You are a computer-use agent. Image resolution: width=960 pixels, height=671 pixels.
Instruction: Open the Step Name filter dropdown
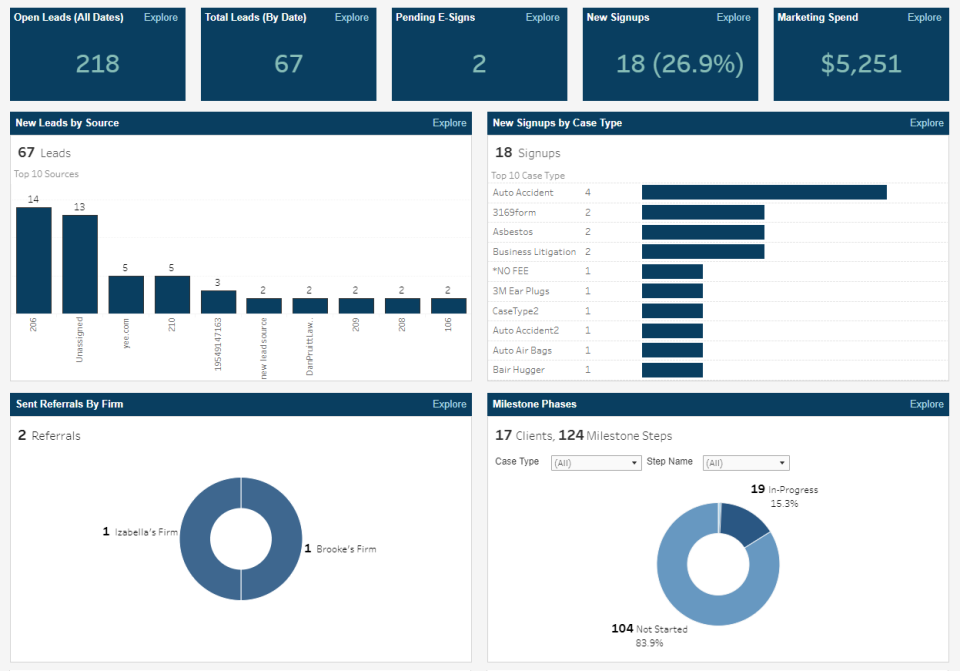[746, 462]
